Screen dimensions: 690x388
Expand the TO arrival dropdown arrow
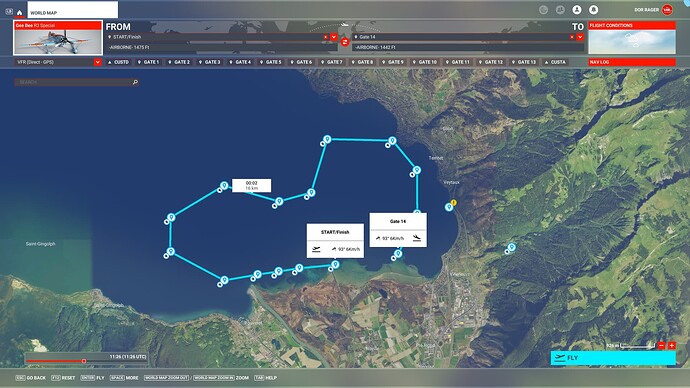[x=580, y=37]
